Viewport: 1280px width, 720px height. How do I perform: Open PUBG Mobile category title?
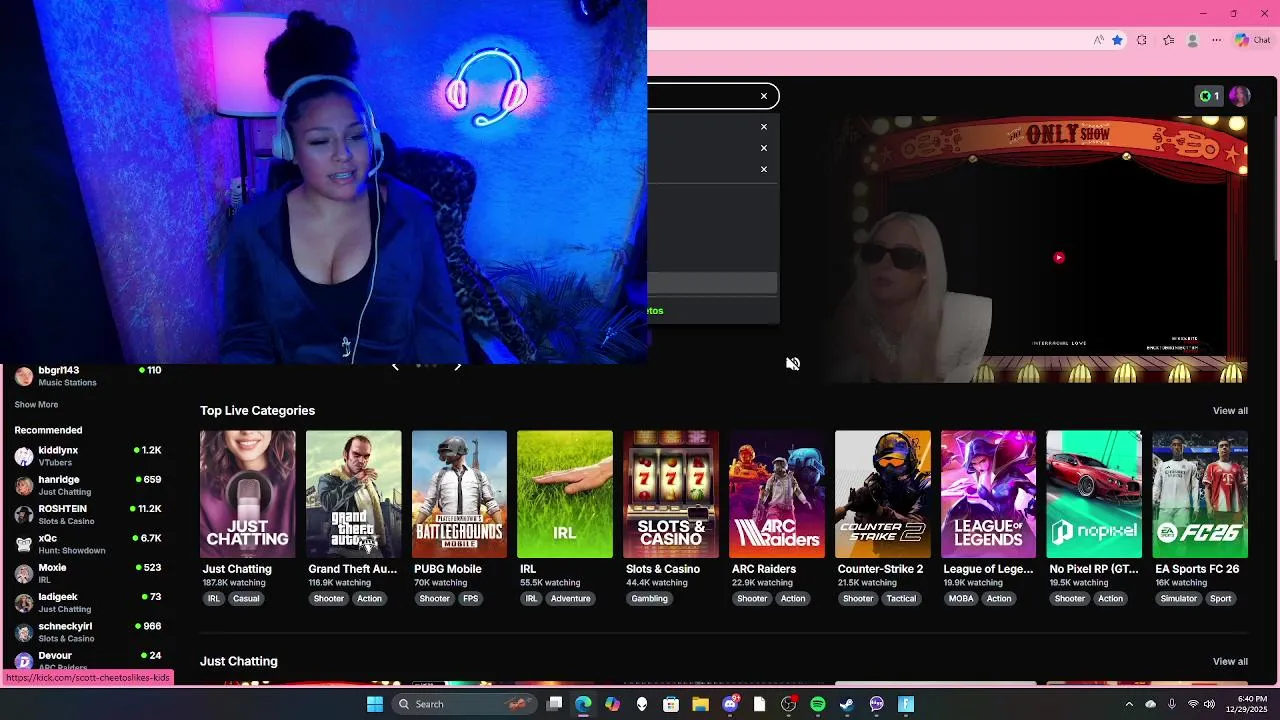448,569
